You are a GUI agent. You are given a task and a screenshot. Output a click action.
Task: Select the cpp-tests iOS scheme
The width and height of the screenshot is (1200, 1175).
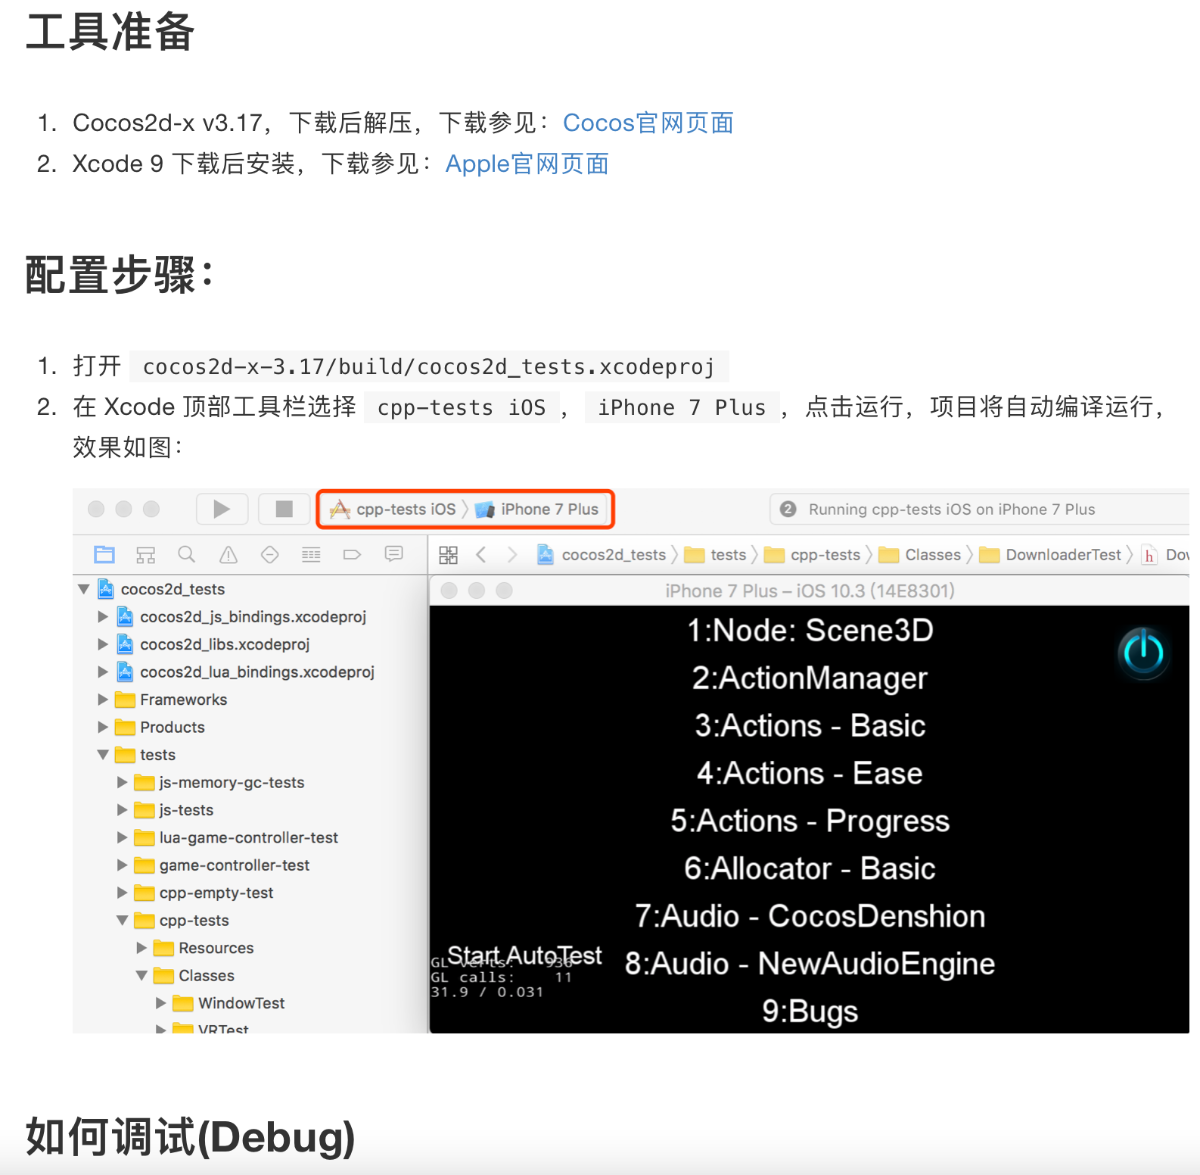[x=393, y=509]
